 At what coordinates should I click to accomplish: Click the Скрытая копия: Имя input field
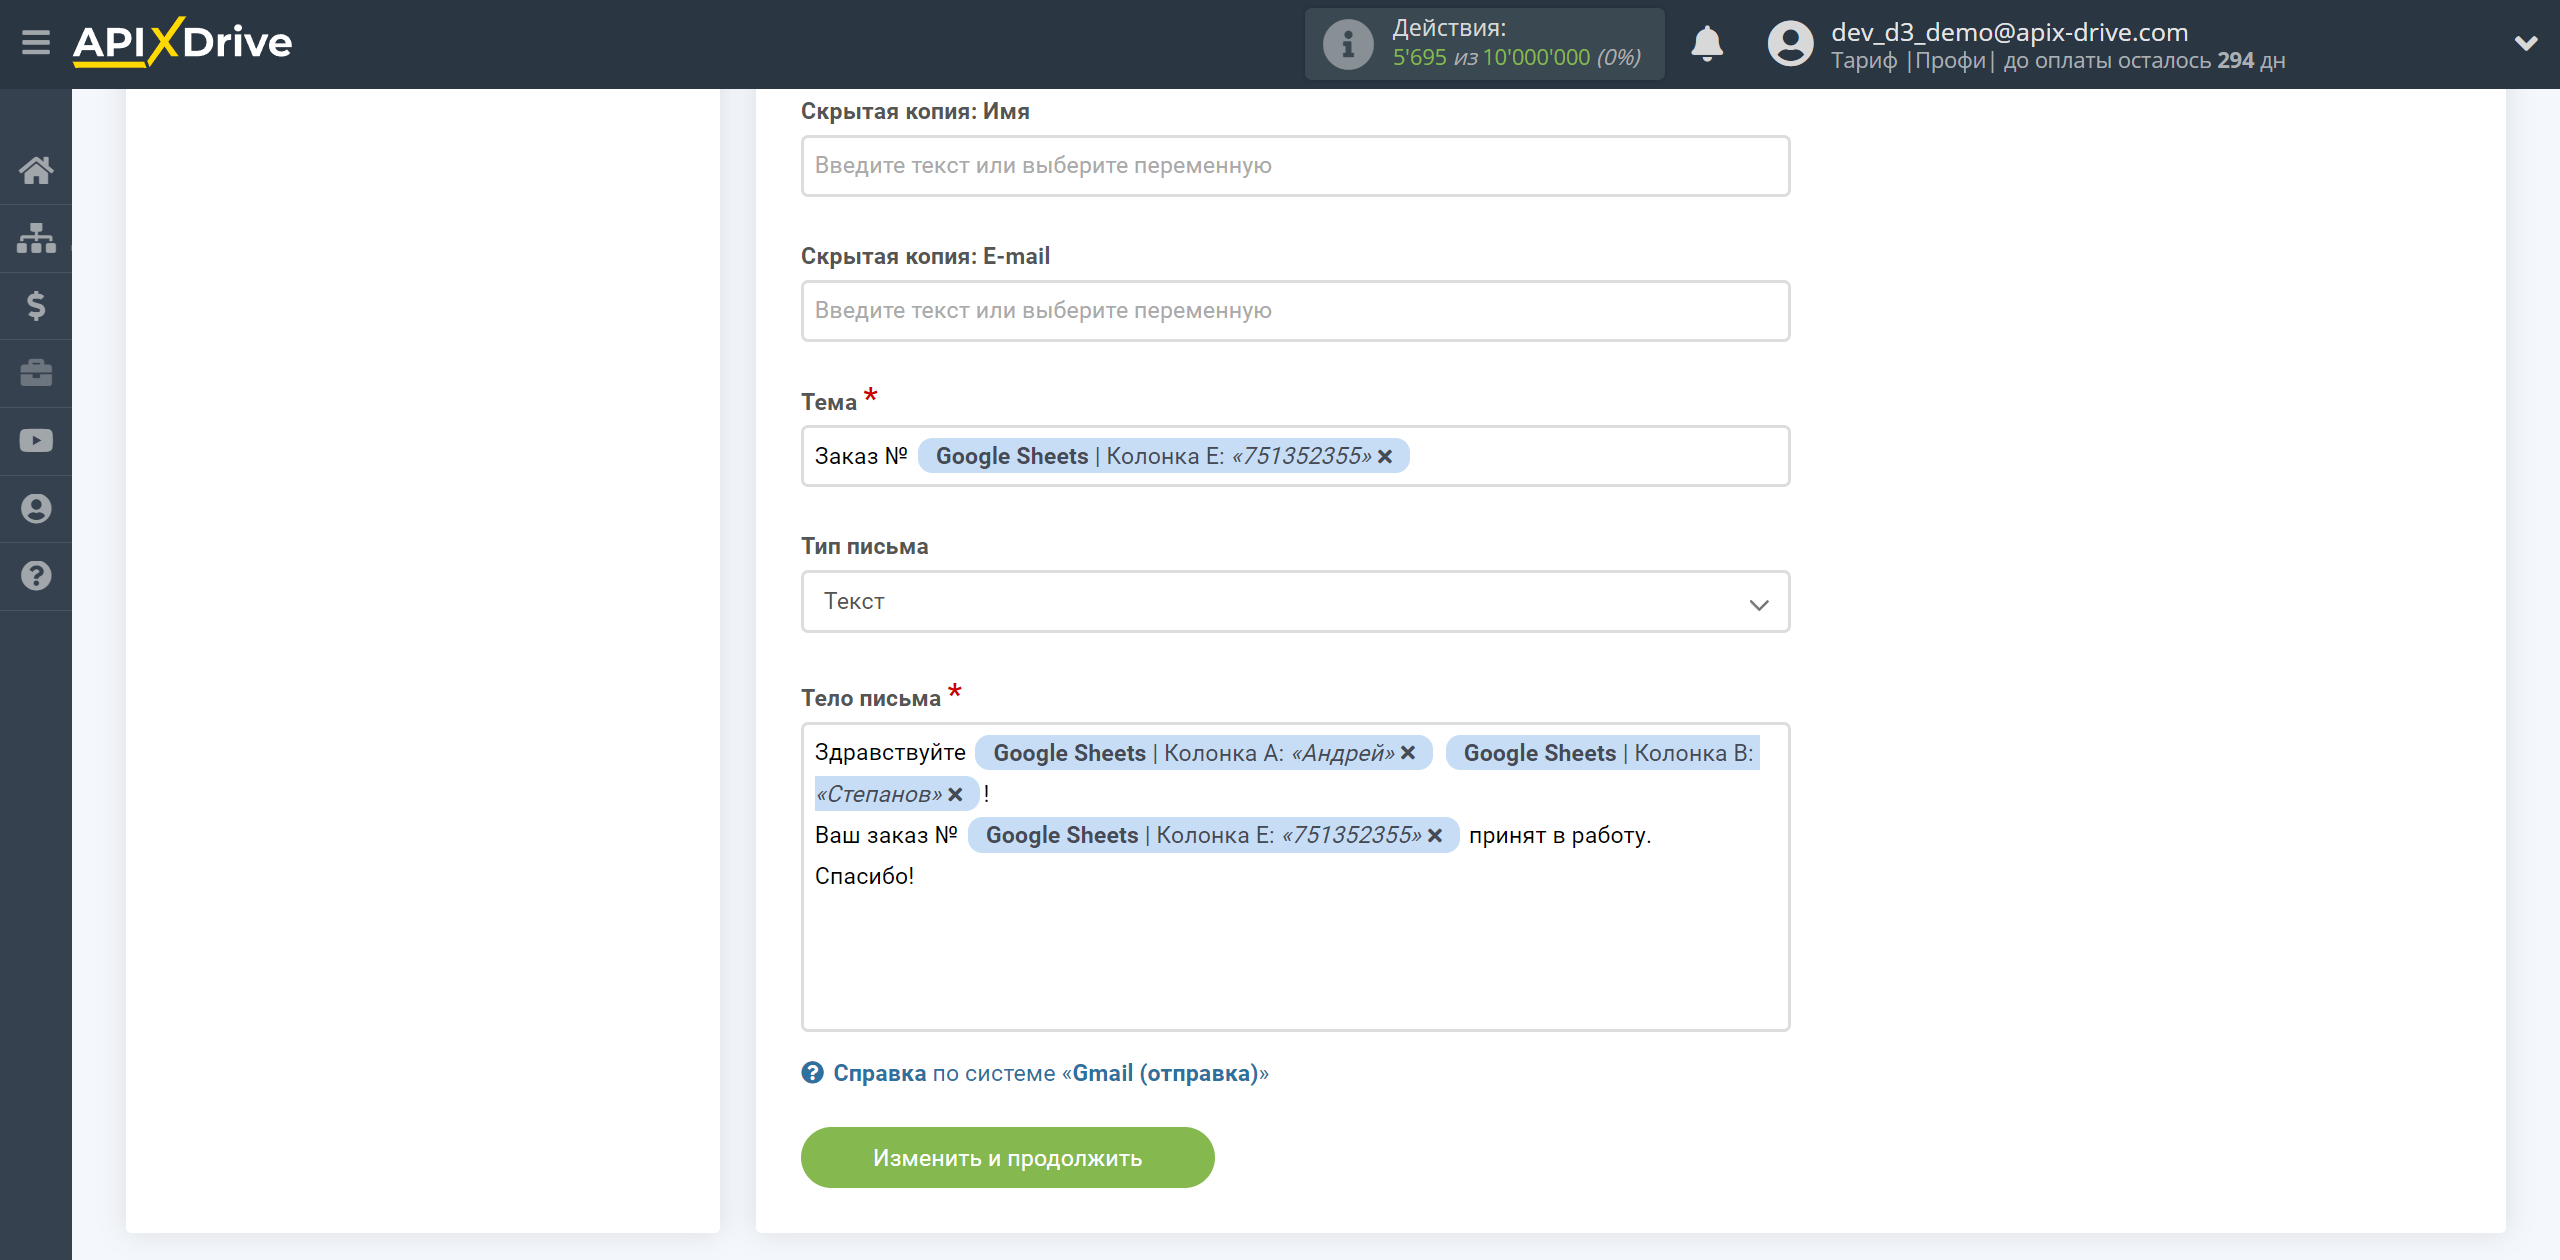tap(1295, 166)
